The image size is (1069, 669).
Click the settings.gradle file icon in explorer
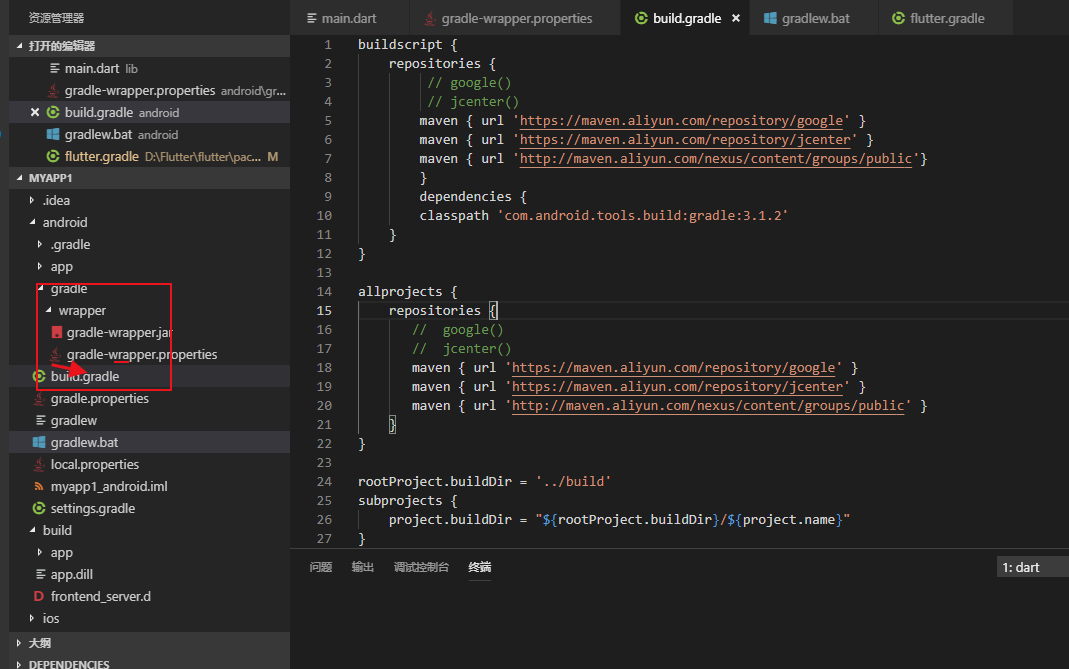pyautogui.click(x=39, y=508)
